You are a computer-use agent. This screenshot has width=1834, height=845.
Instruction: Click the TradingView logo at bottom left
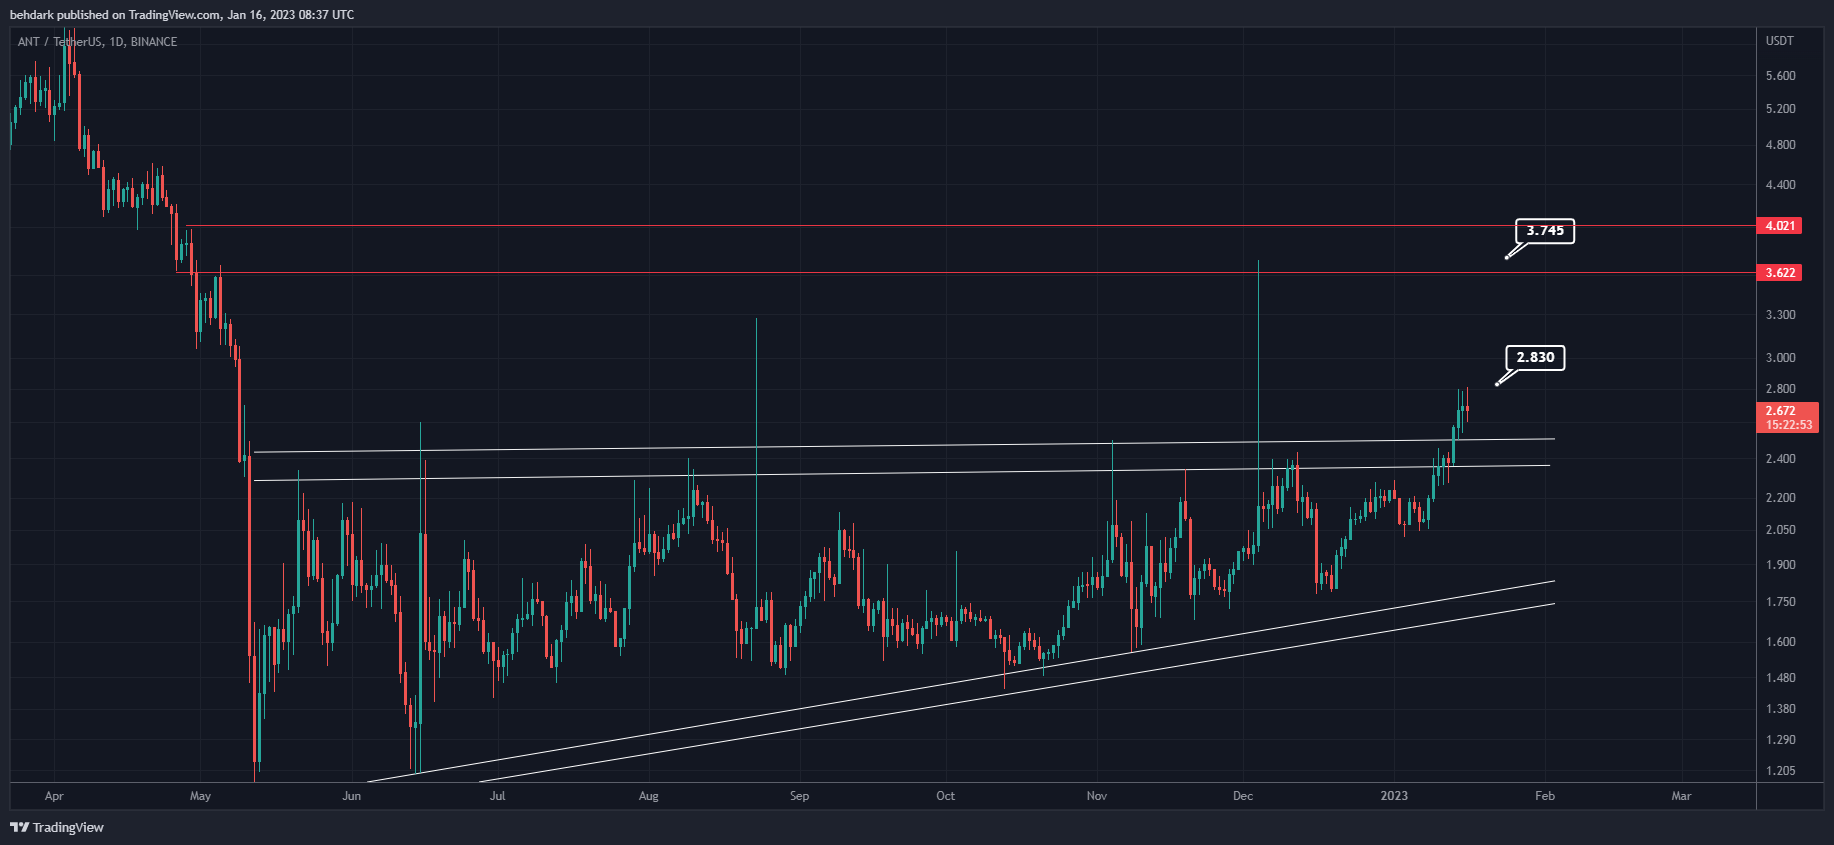click(57, 827)
